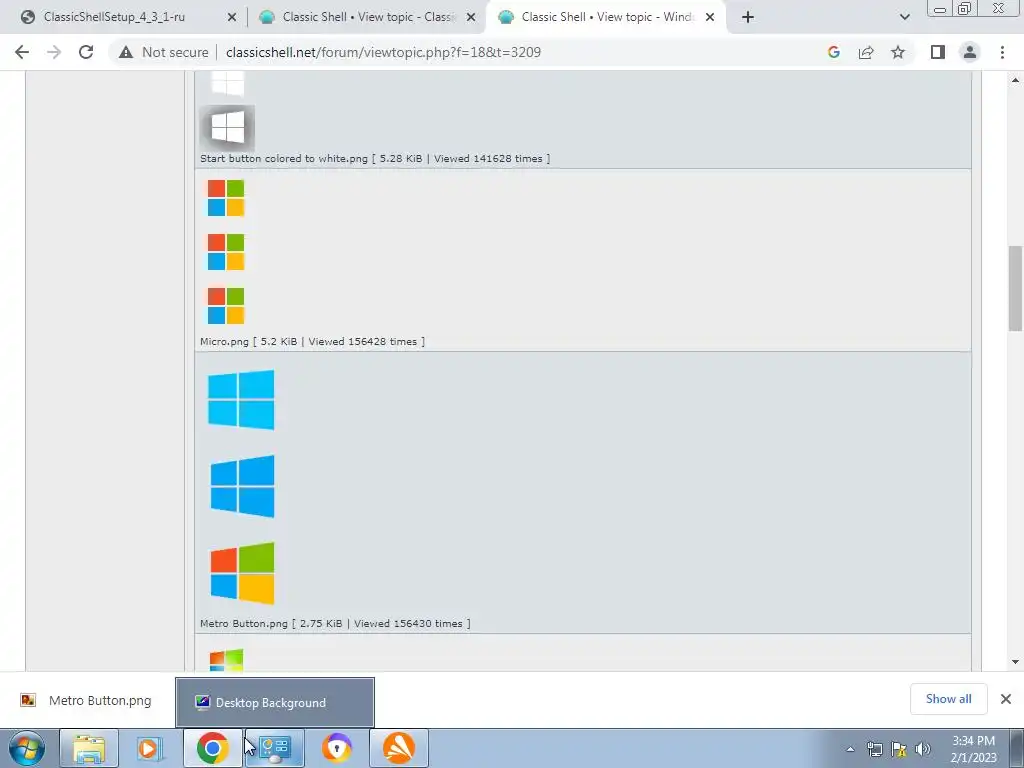Select the Desktop Background taskbar preview

tap(275, 703)
